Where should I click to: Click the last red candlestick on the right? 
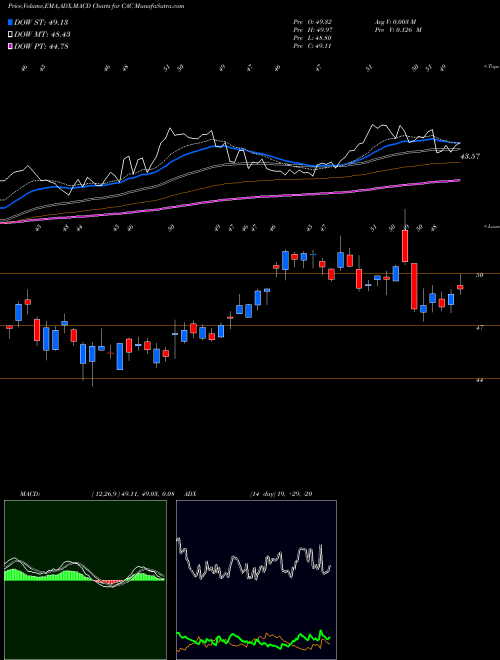coord(460,287)
